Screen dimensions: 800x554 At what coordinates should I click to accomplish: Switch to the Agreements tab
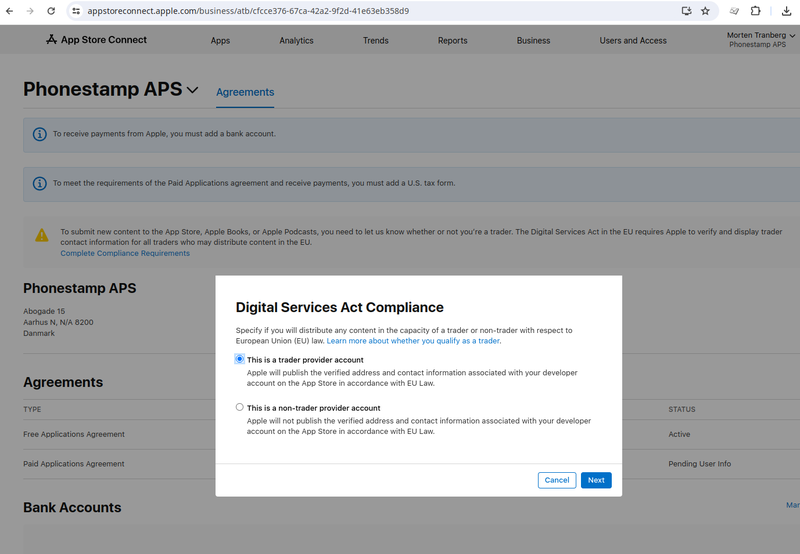245,92
